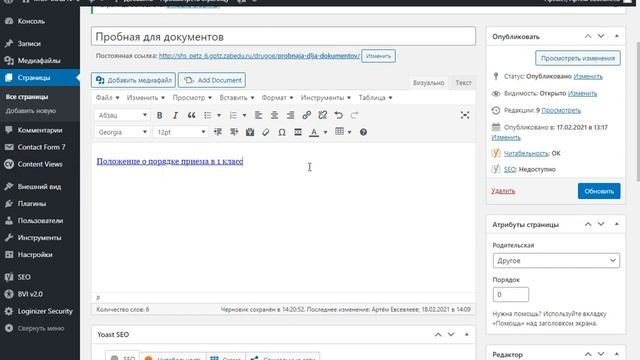This screenshot has height=360, width=640.
Task: Collapse the Атрибуты страницы panel toggle
Action: pos(616,224)
